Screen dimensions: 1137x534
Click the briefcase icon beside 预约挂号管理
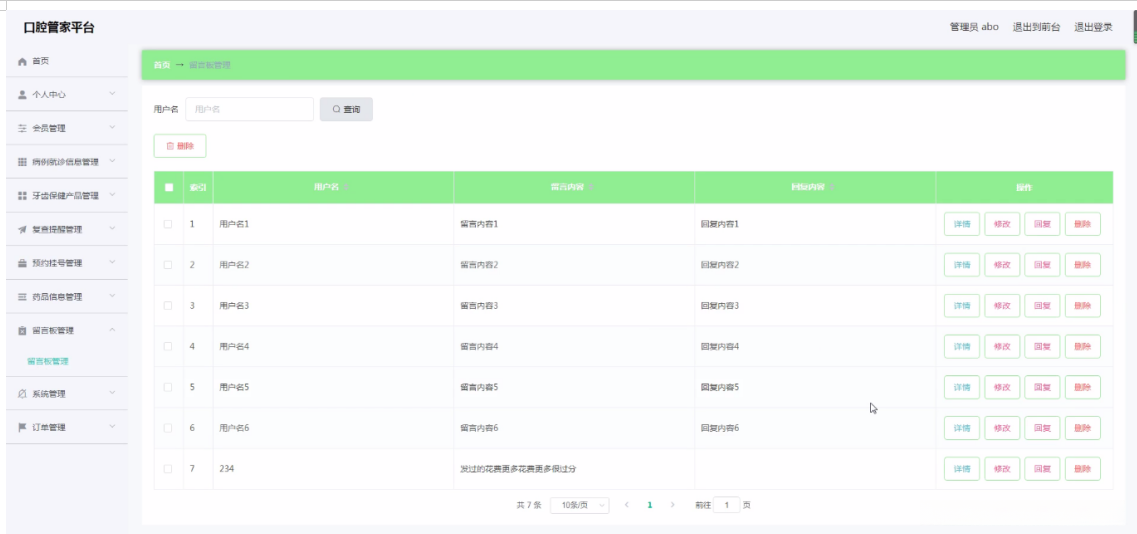click(22, 263)
